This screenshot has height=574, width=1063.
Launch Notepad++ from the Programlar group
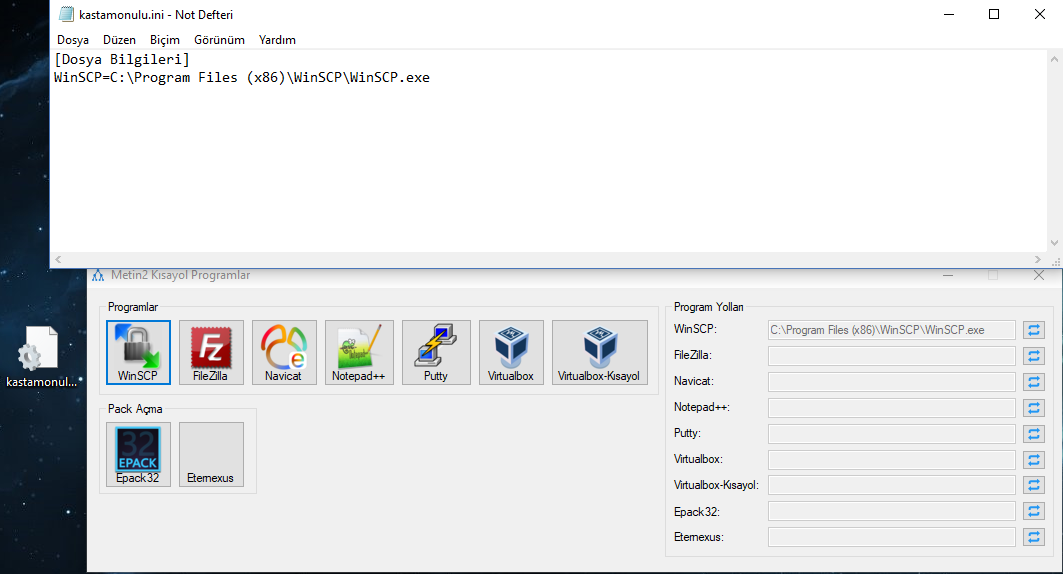pyautogui.click(x=359, y=352)
